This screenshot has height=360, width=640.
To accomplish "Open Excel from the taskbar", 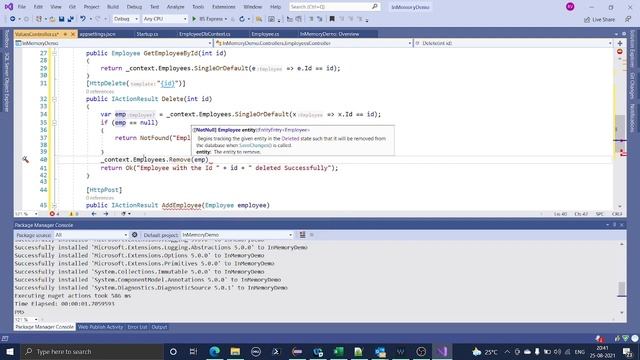I will (x=338, y=351).
